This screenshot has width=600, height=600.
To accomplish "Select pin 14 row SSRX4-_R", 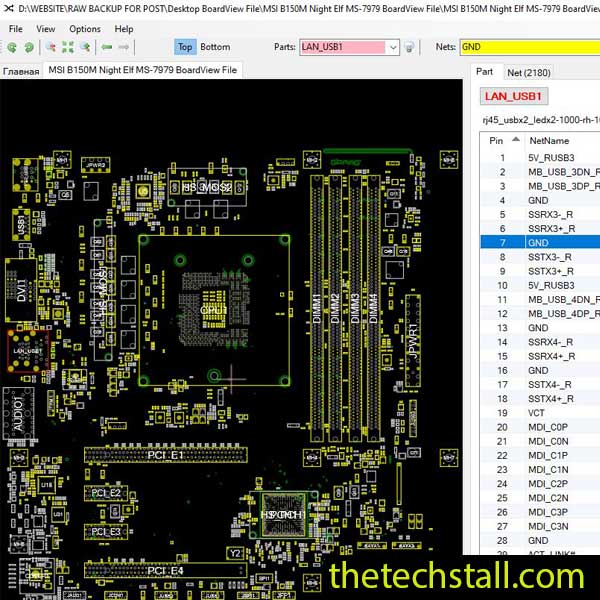I will [540, 342].
